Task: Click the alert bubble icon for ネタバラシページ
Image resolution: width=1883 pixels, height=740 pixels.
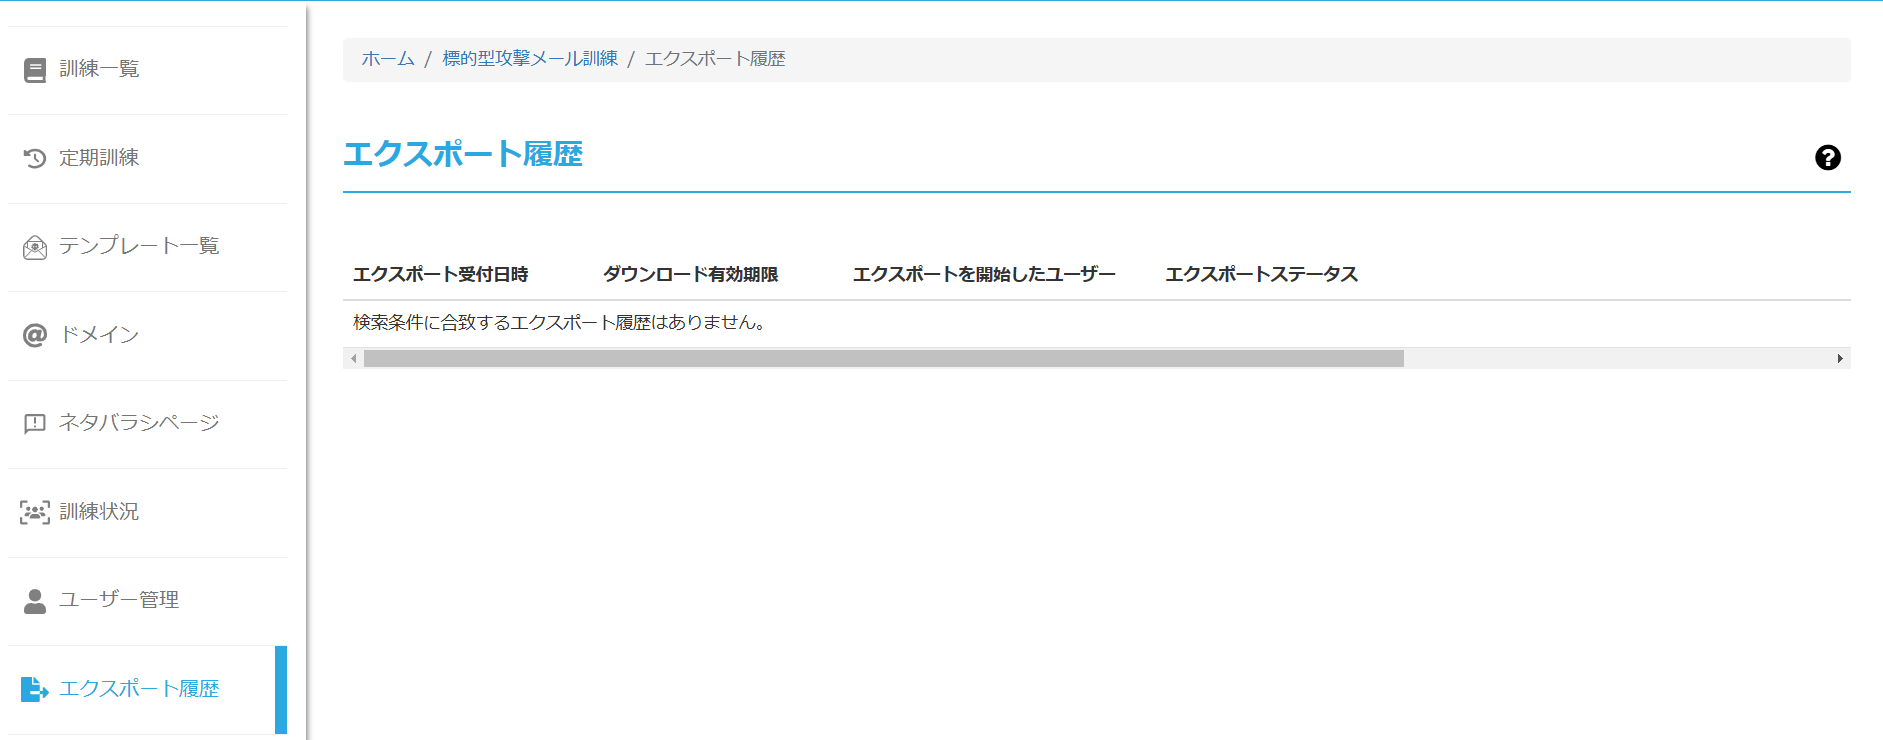Action: point(35,423)
